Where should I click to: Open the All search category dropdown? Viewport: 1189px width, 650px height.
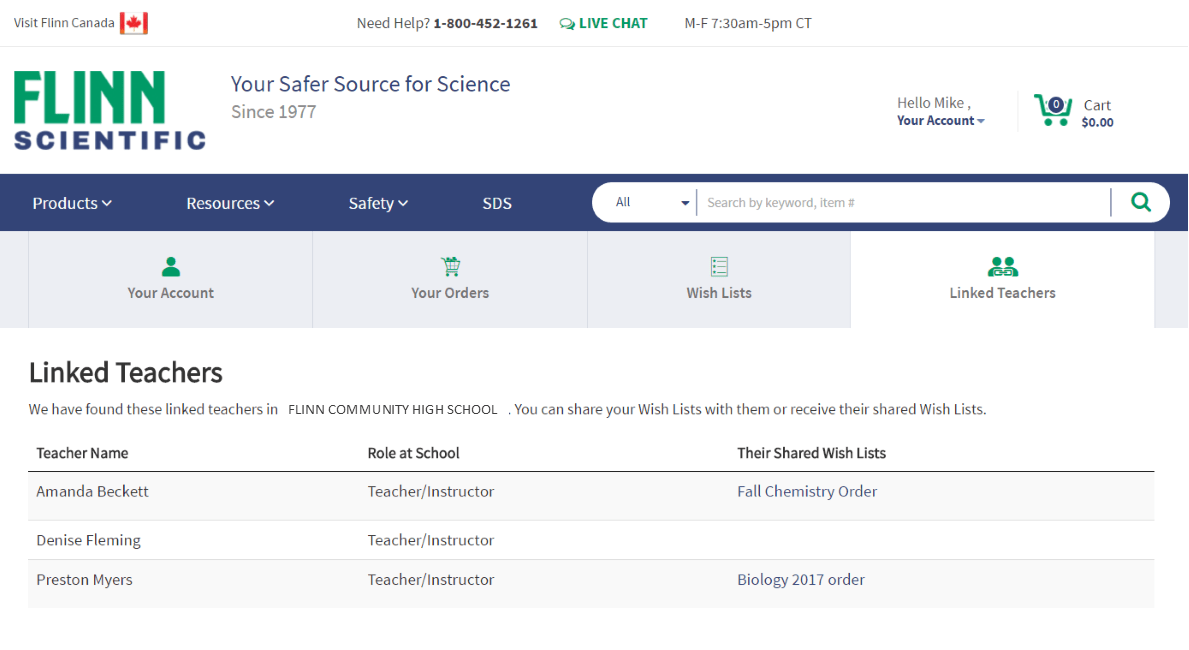(x=652, y=202)
